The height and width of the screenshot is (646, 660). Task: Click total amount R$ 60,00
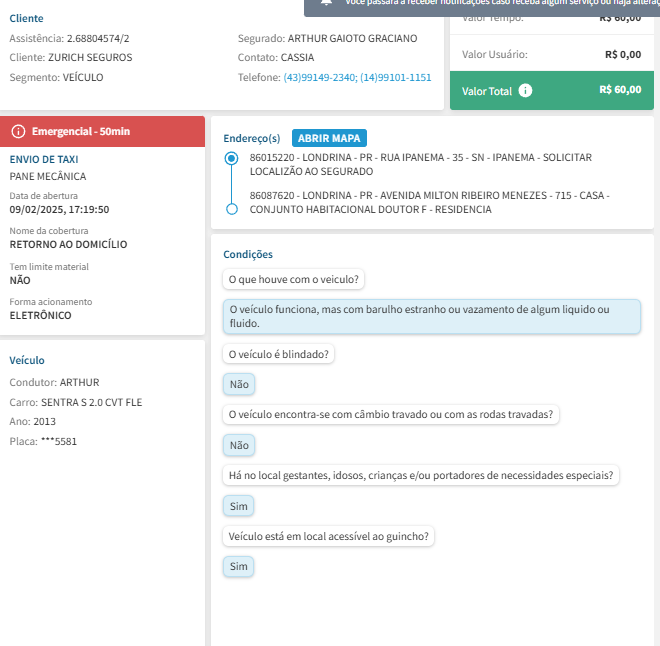tap(620, 90)
